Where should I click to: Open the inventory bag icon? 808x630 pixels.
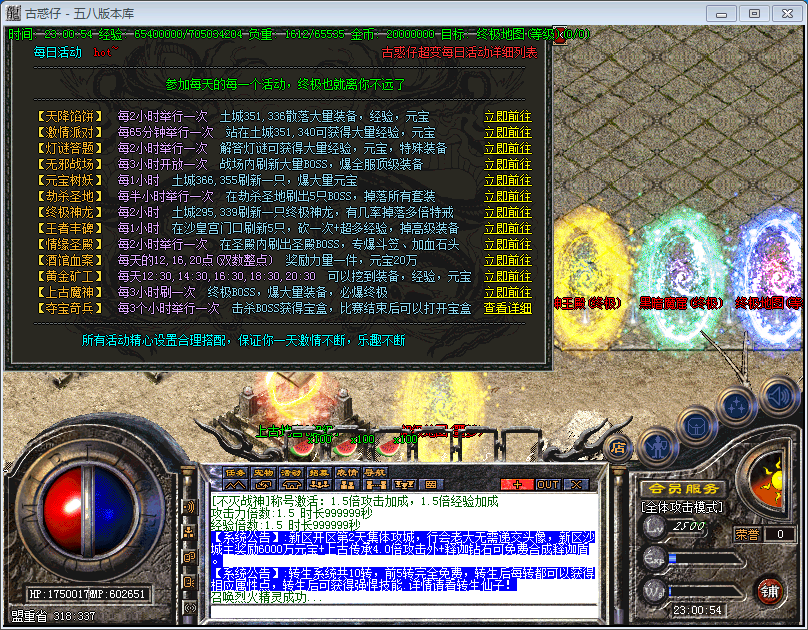coord(696,427)
